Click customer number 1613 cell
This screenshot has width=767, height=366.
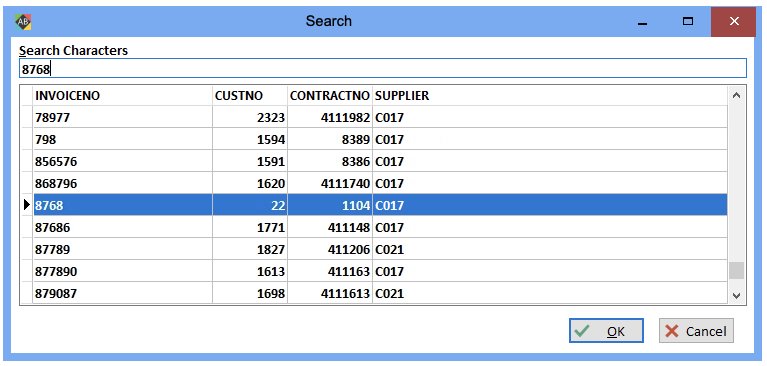point(250,272)
